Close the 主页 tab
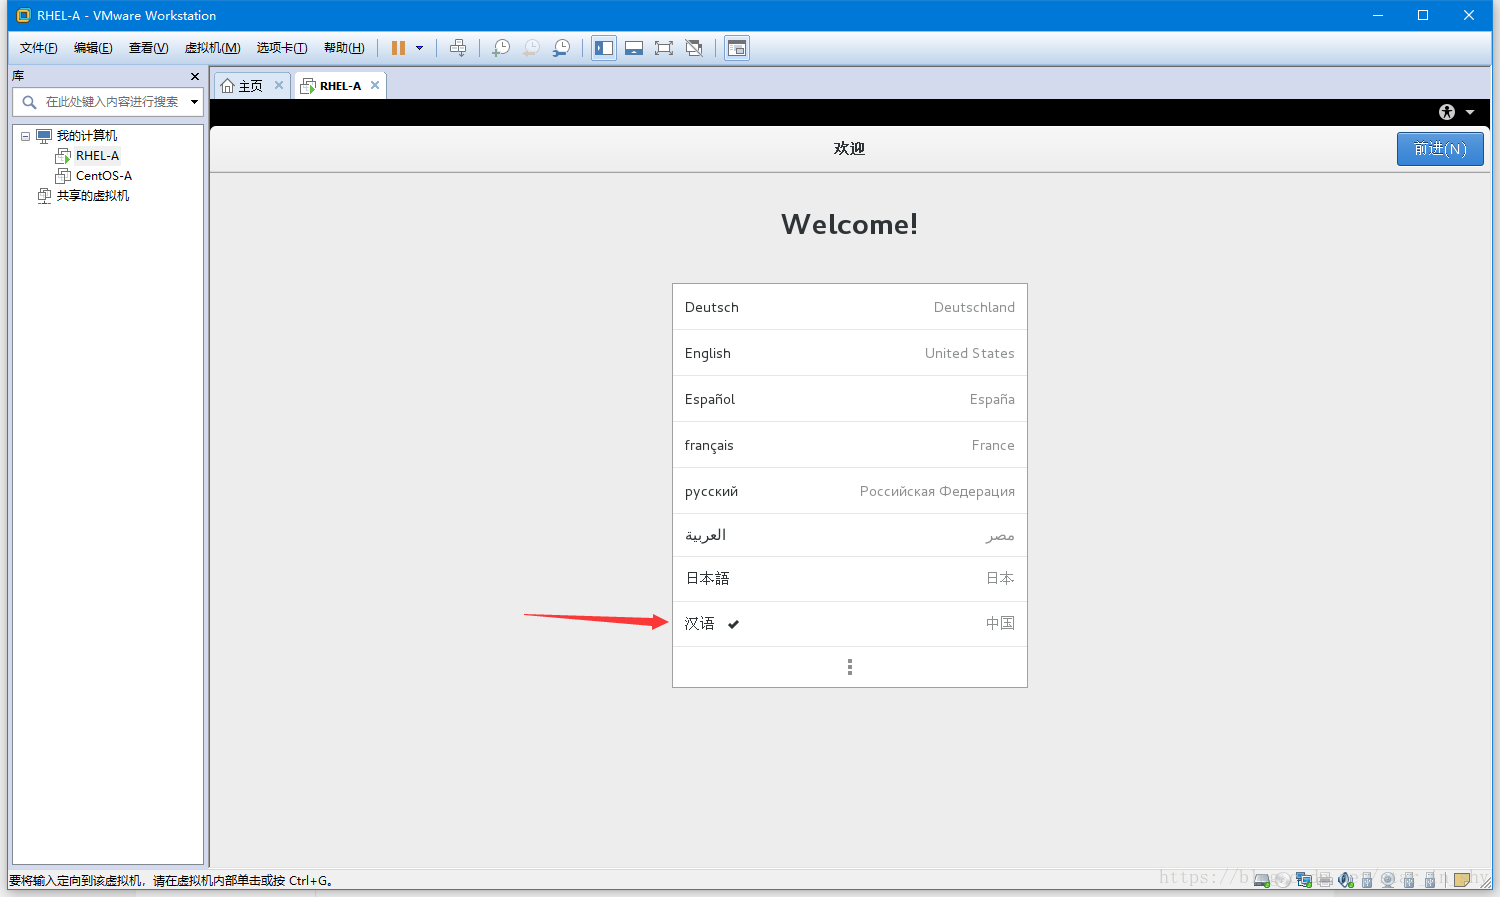Image resolution: width=1500 pixels, height=897 pixels. 279,85
